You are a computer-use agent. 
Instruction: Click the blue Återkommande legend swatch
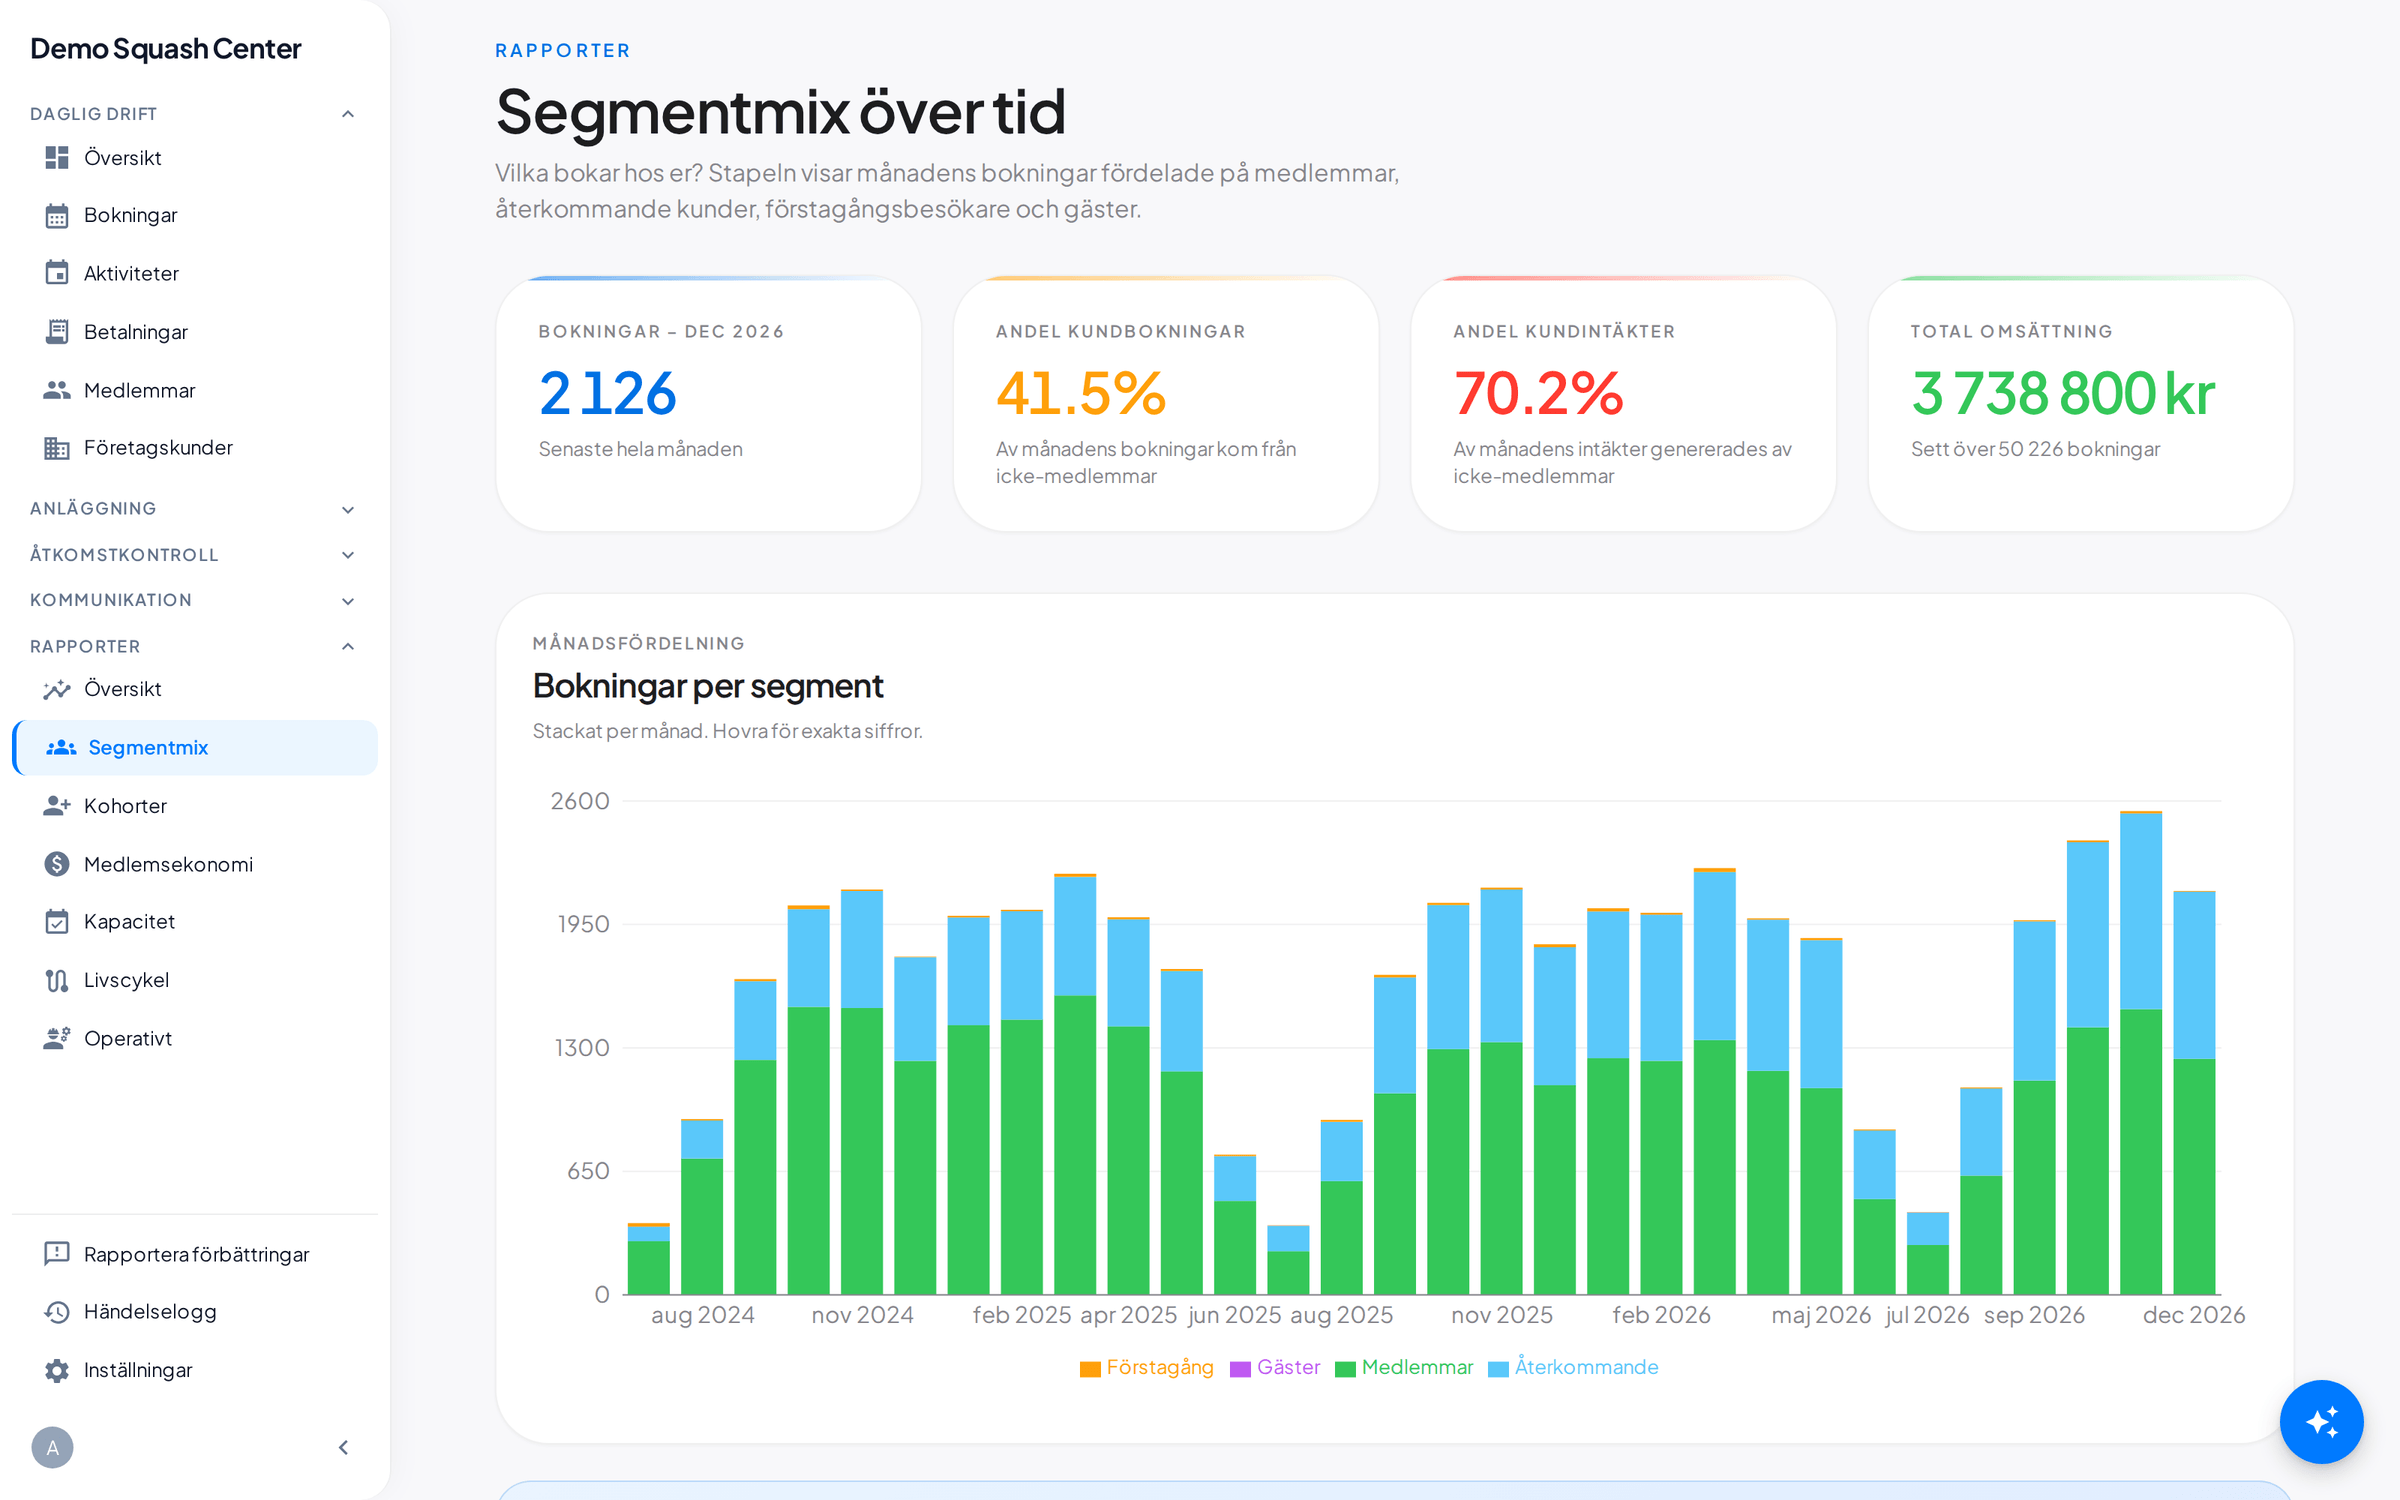click(x=1498, y=1369)
